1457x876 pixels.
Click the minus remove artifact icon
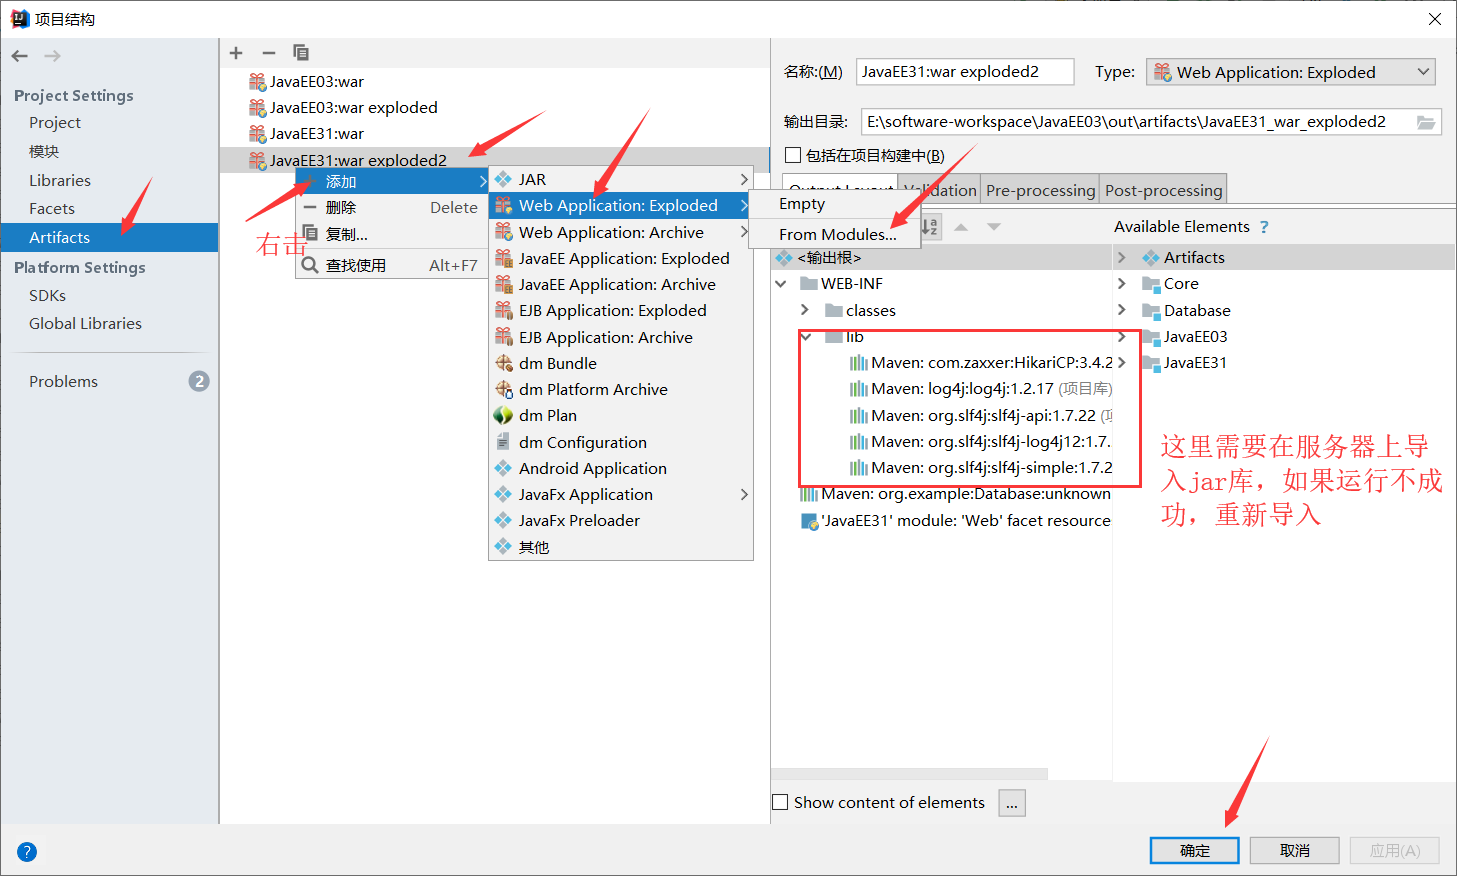coord(268,53)
